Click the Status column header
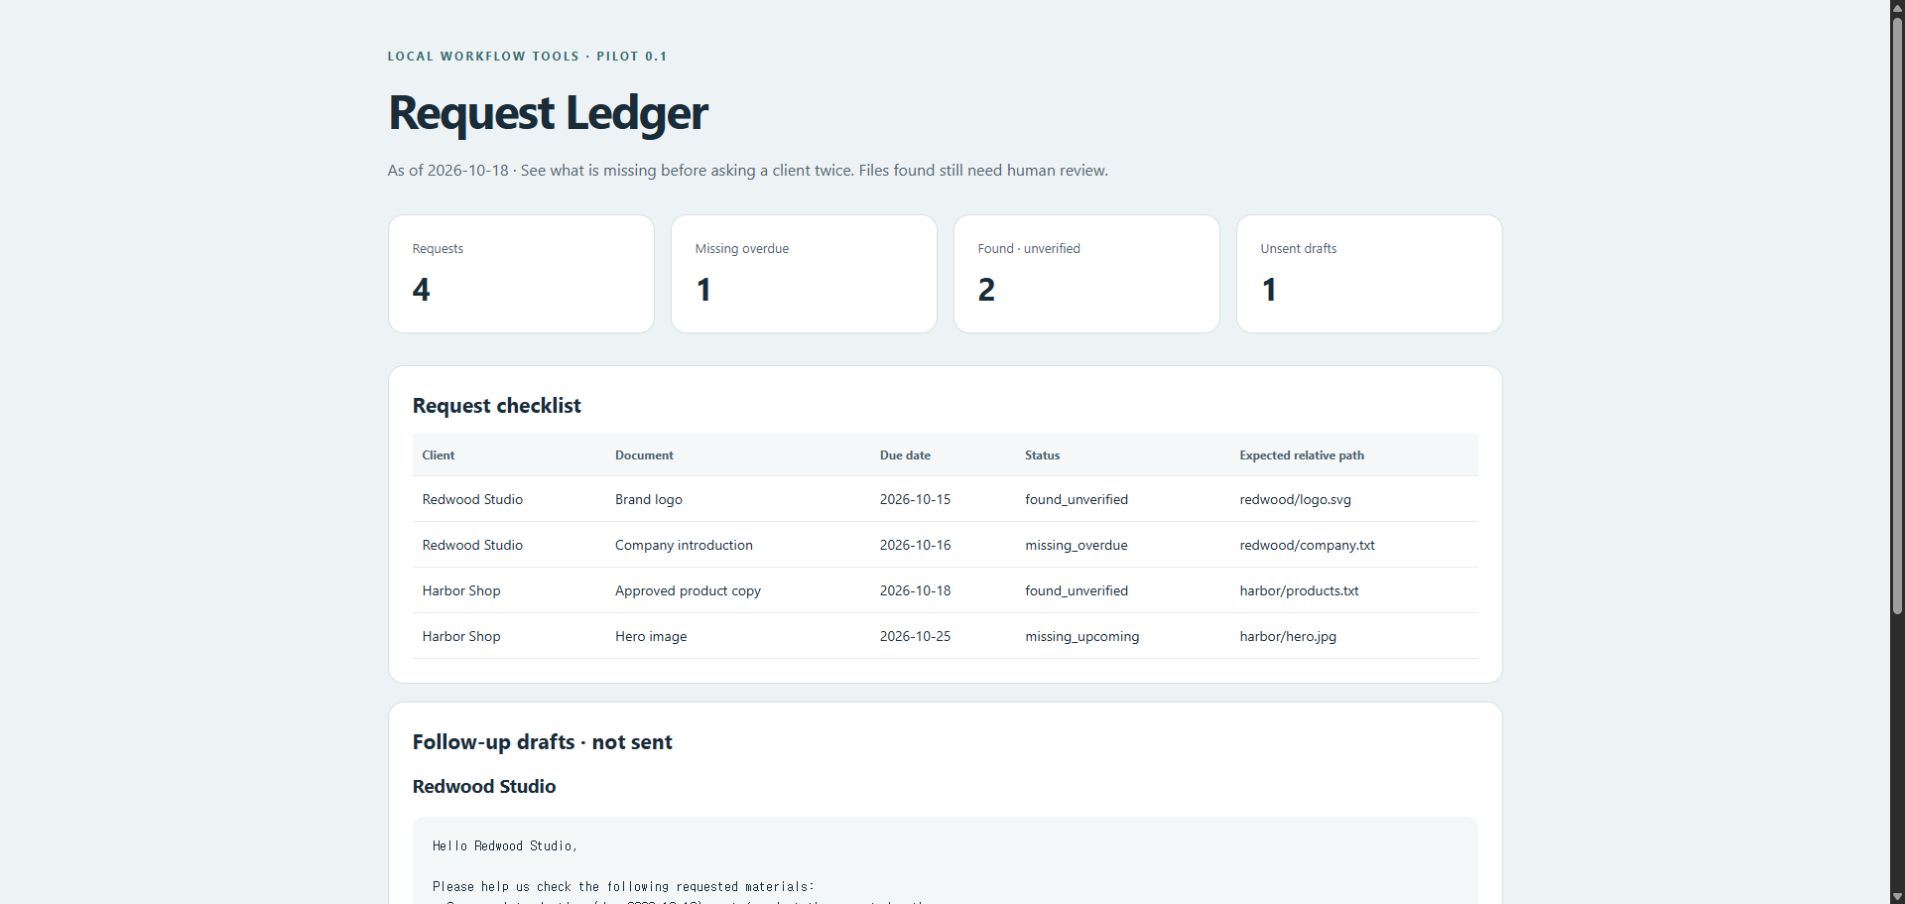The width and height of the screenshot is (1905, 904). pyautogui.click(x=1042, y=455)
